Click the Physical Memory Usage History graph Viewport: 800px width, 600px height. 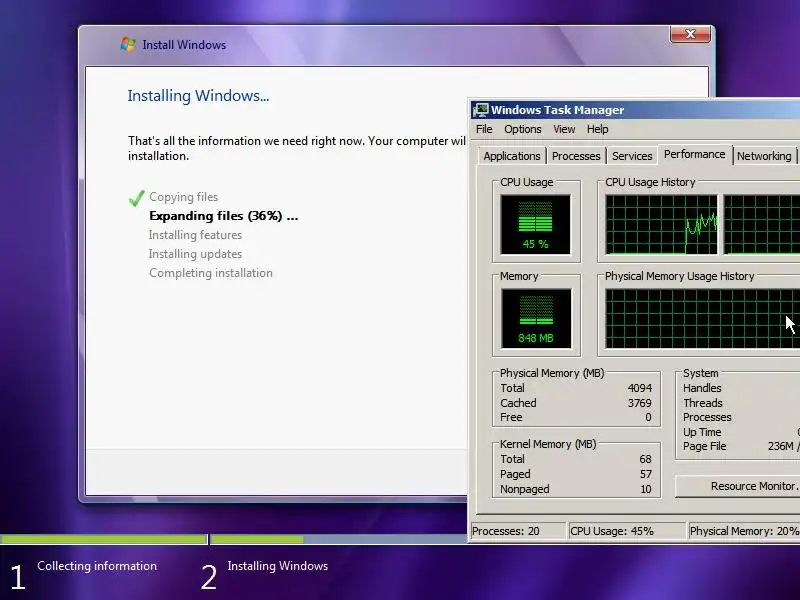[703, 318]
